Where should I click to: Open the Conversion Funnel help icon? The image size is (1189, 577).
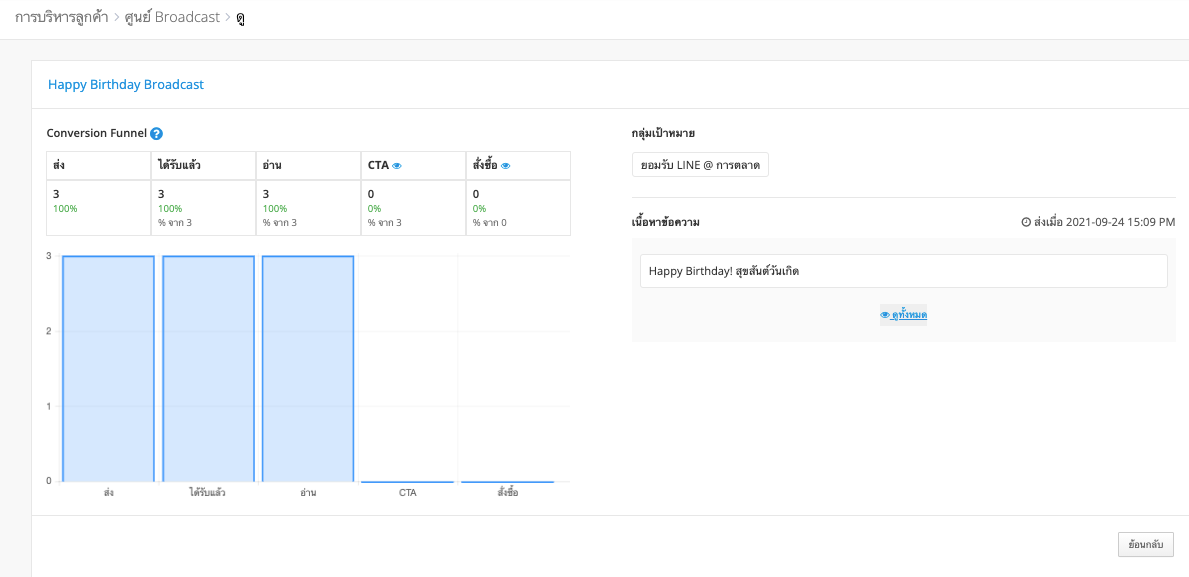point(156,134)
